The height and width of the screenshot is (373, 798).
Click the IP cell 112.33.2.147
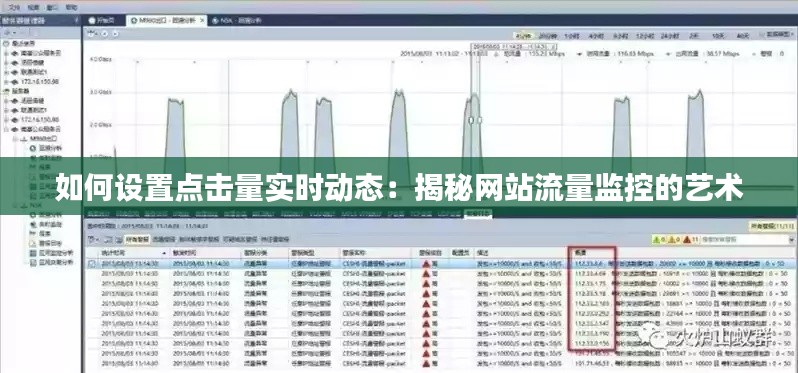point(591,323)
